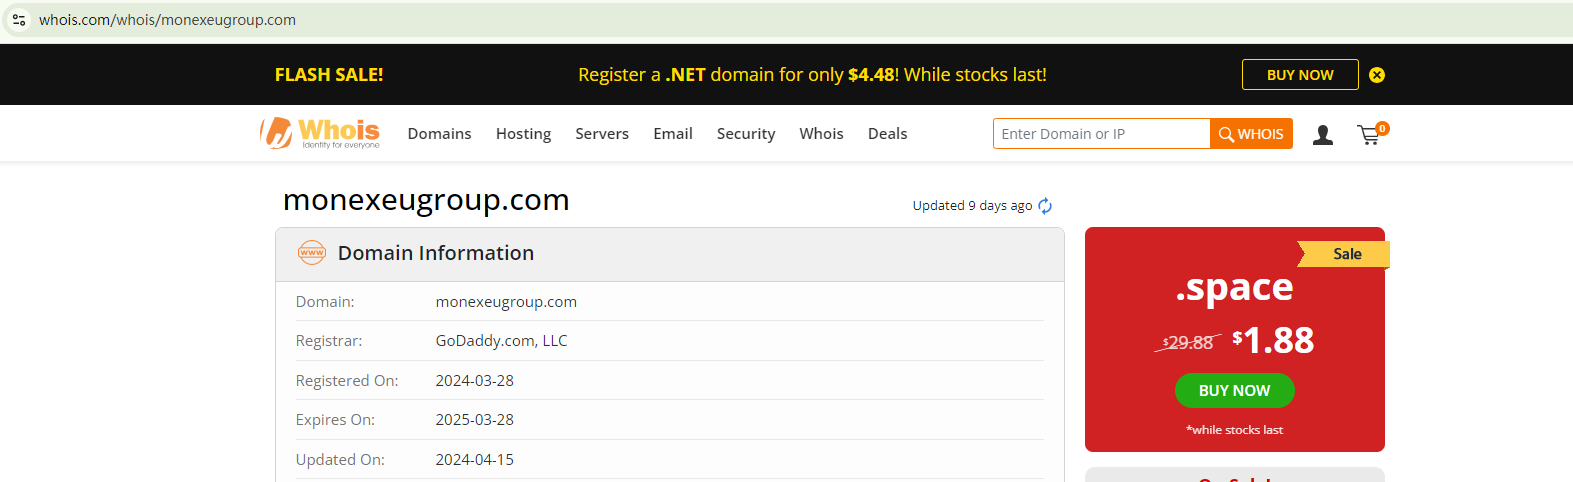Click the www Domain Information icon
This screenshot has width=1573, height=482.
[312, 253]
